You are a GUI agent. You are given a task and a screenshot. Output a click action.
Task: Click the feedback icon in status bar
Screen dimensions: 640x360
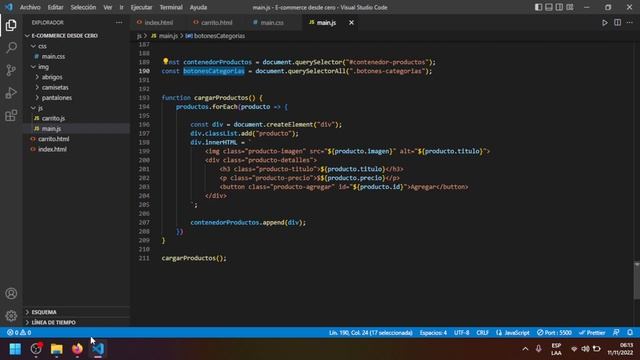coord(616,333)
